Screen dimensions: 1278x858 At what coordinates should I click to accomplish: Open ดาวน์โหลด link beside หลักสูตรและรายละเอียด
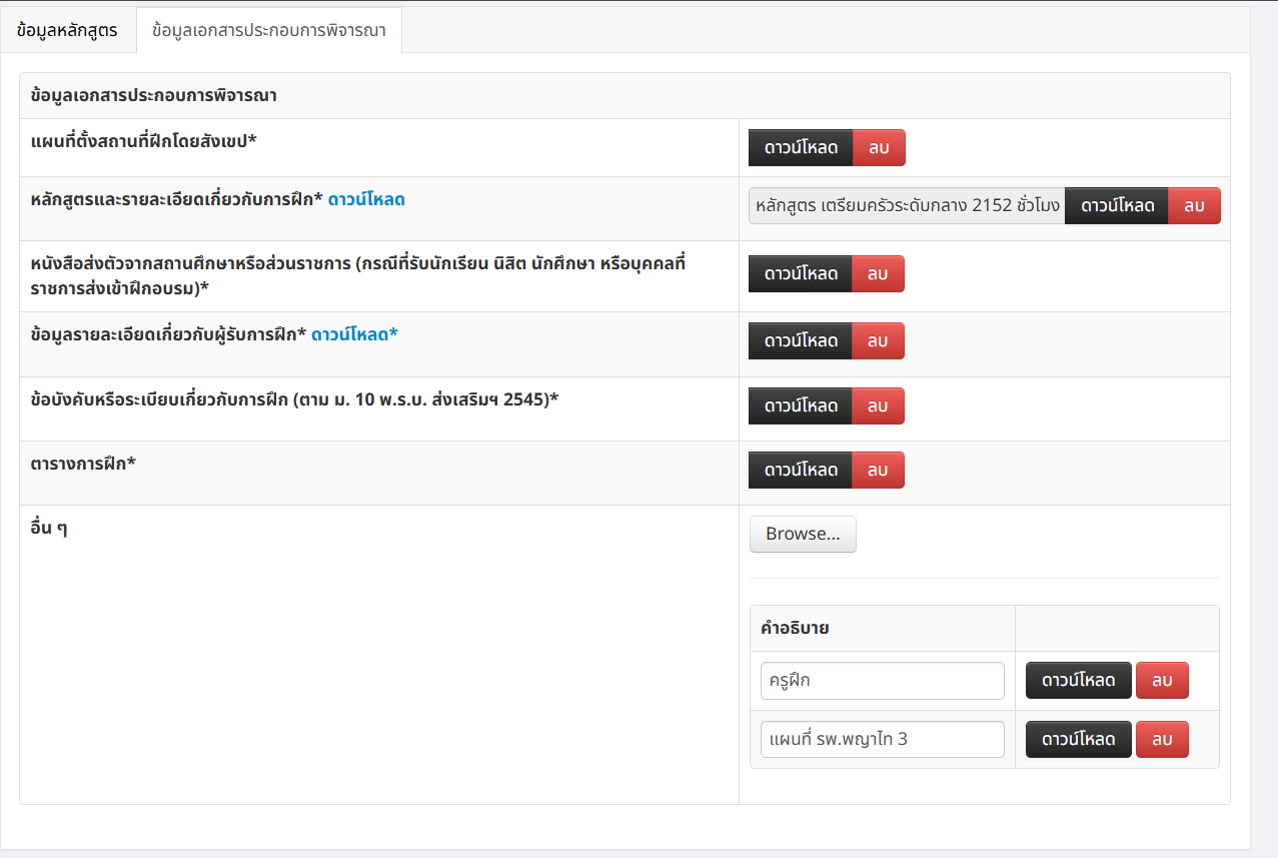[x=366, y=199]
